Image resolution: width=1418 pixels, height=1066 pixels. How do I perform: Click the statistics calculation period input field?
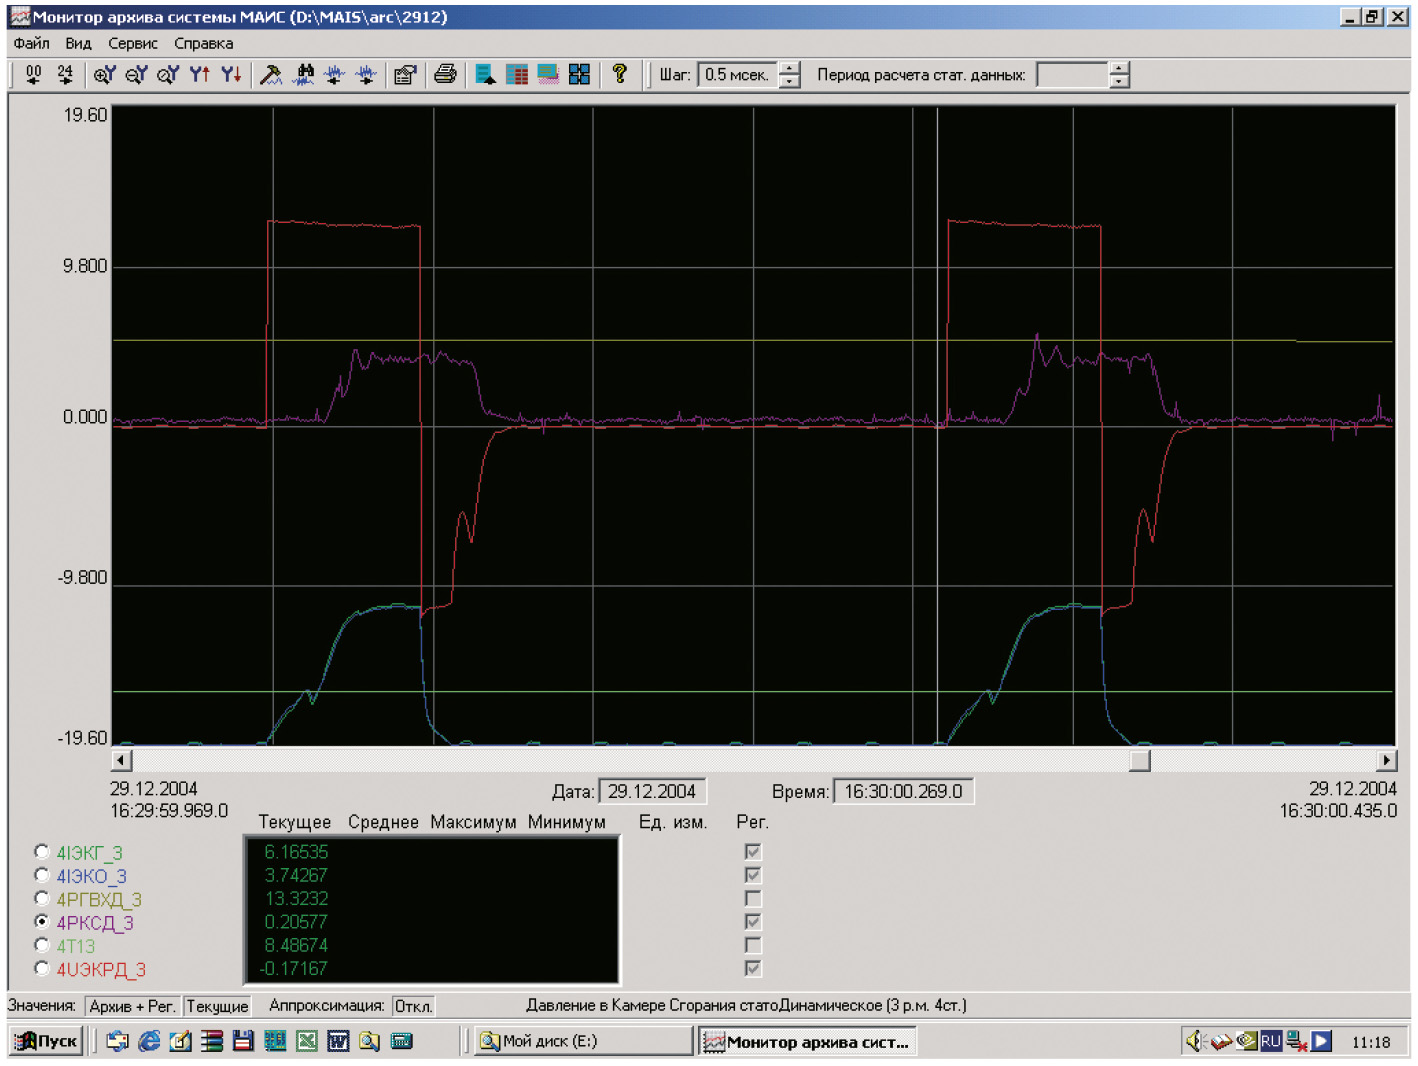pyautogui.click(x=1073, y=75)
